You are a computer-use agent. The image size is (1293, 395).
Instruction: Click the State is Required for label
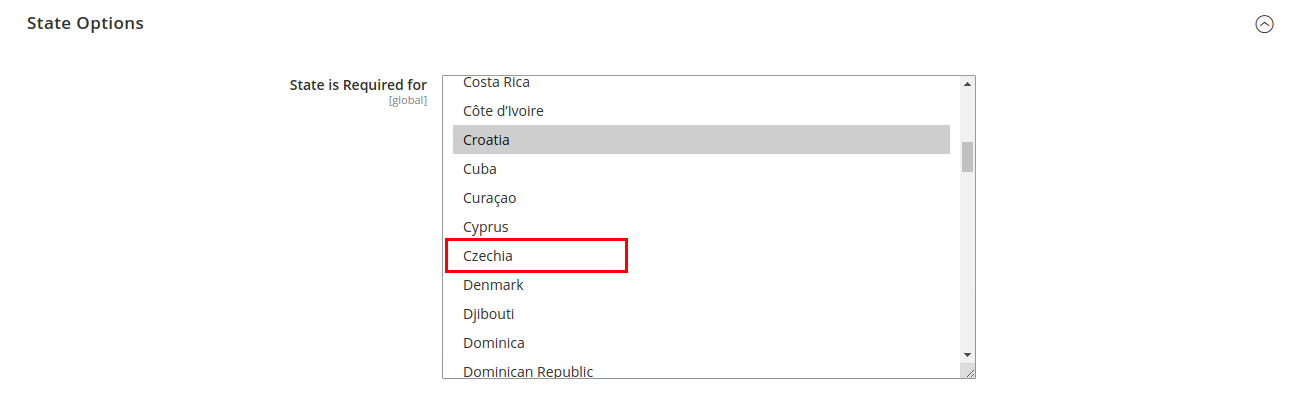[358, 85]
